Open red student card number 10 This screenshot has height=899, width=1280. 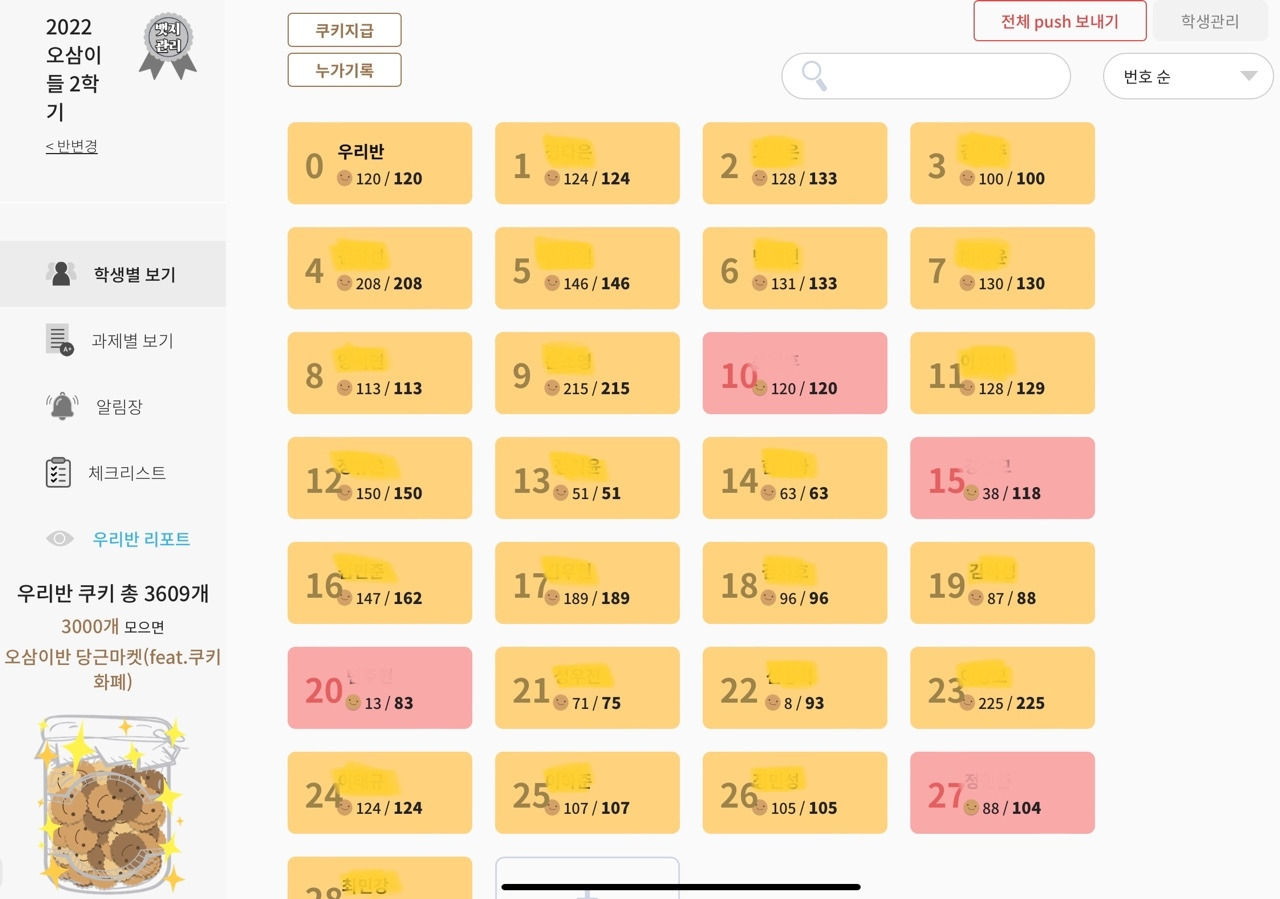click(x=794, y=373)
